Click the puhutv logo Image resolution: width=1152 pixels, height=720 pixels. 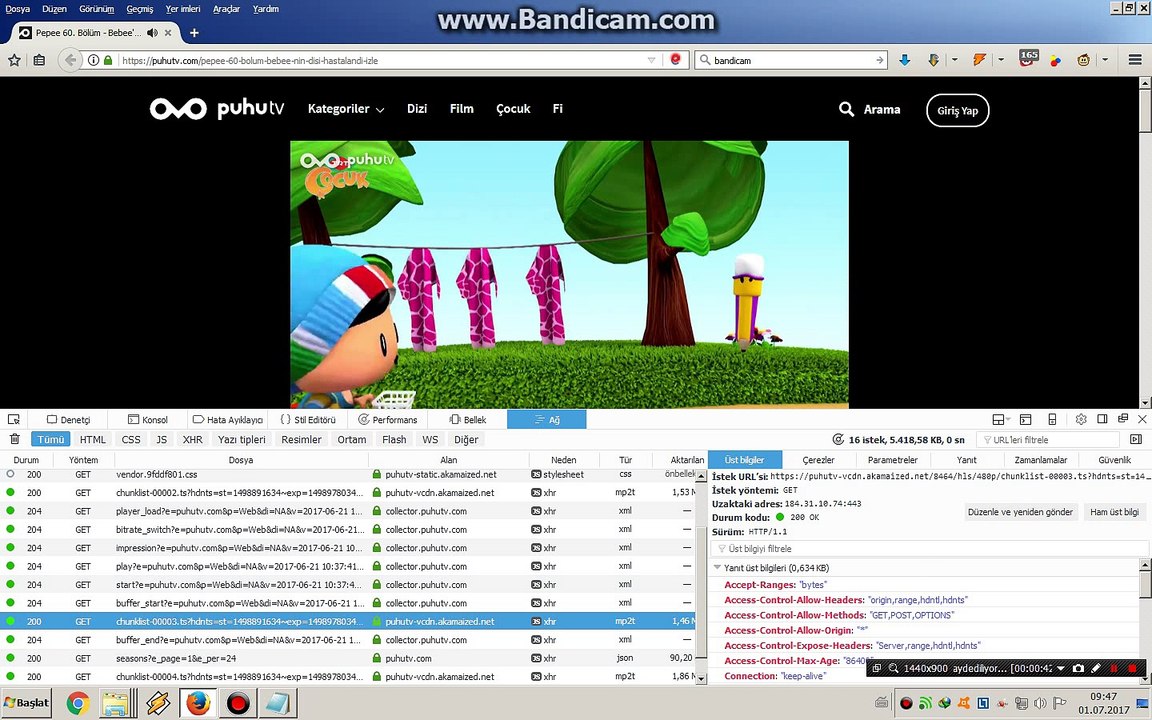pyautogui.click(x=217, y=109)
